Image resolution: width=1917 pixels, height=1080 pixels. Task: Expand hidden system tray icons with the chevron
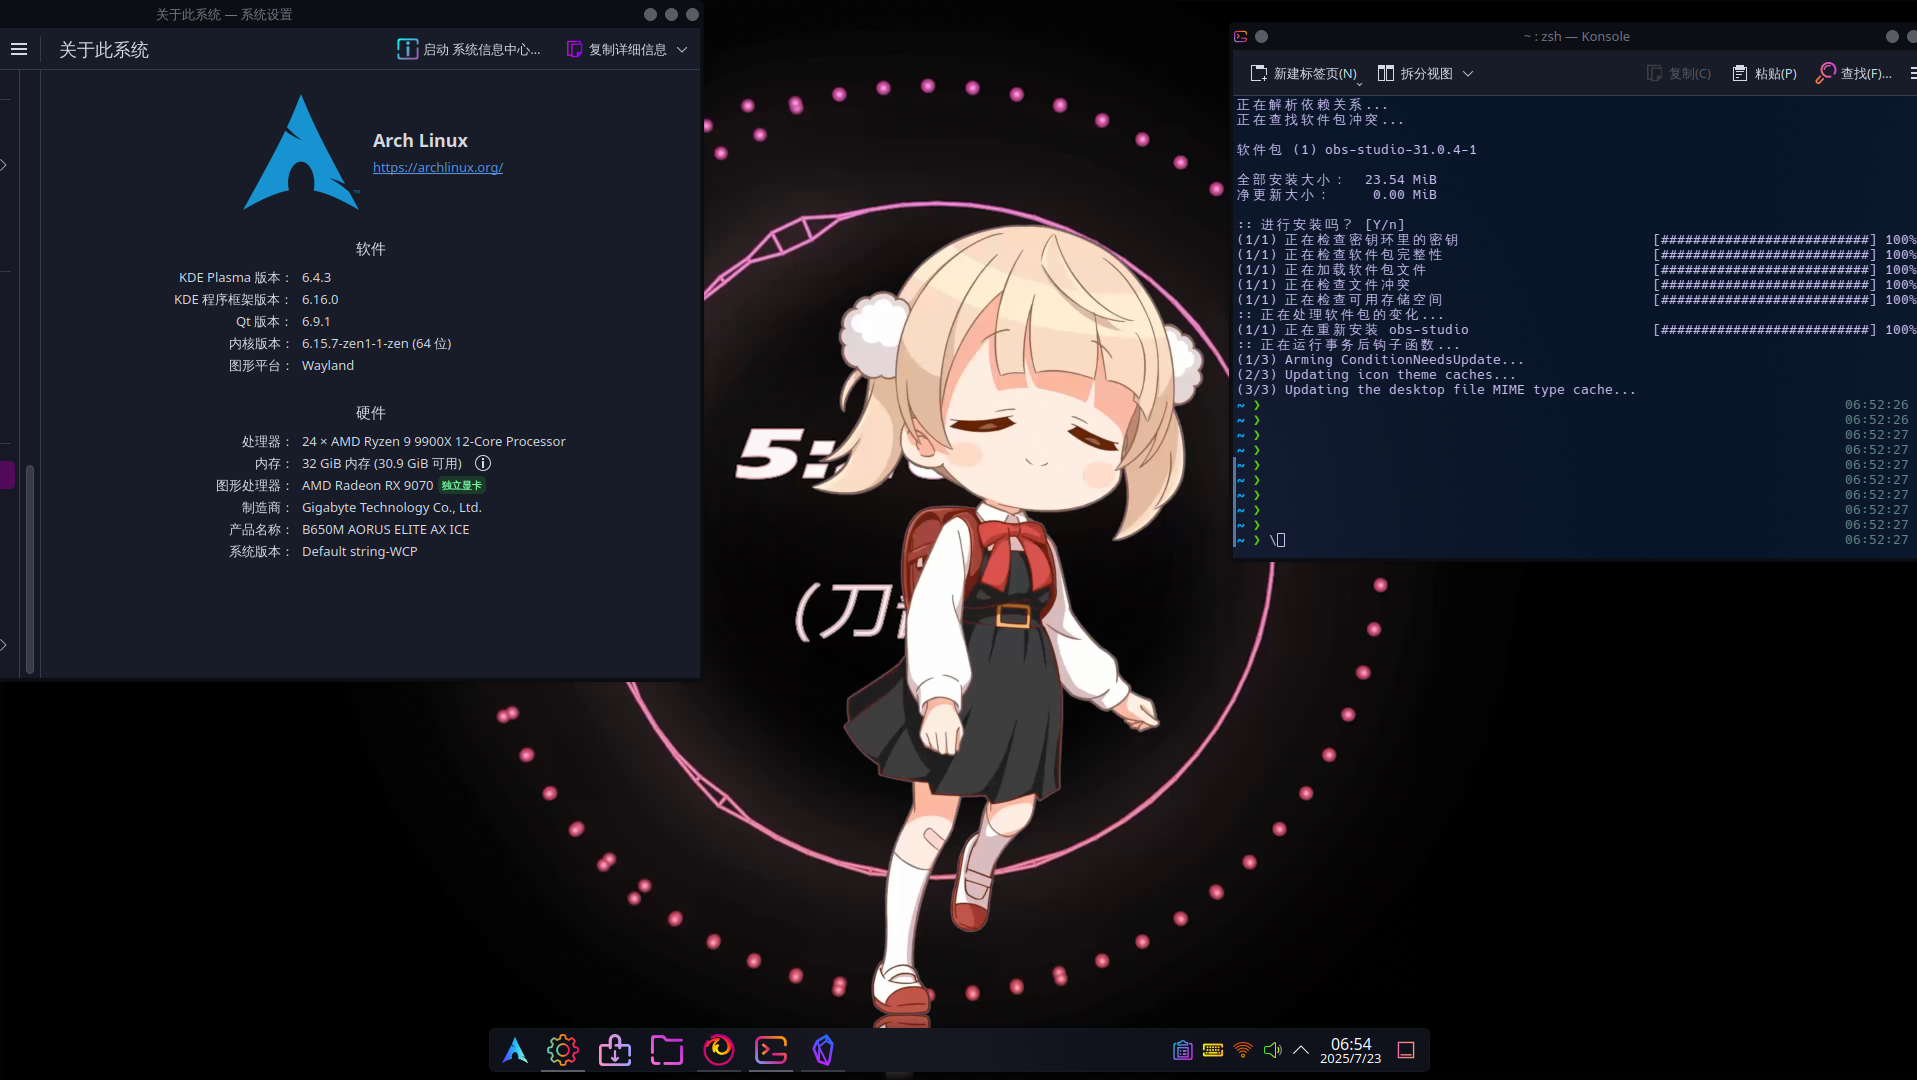tap(1300, 1050)
